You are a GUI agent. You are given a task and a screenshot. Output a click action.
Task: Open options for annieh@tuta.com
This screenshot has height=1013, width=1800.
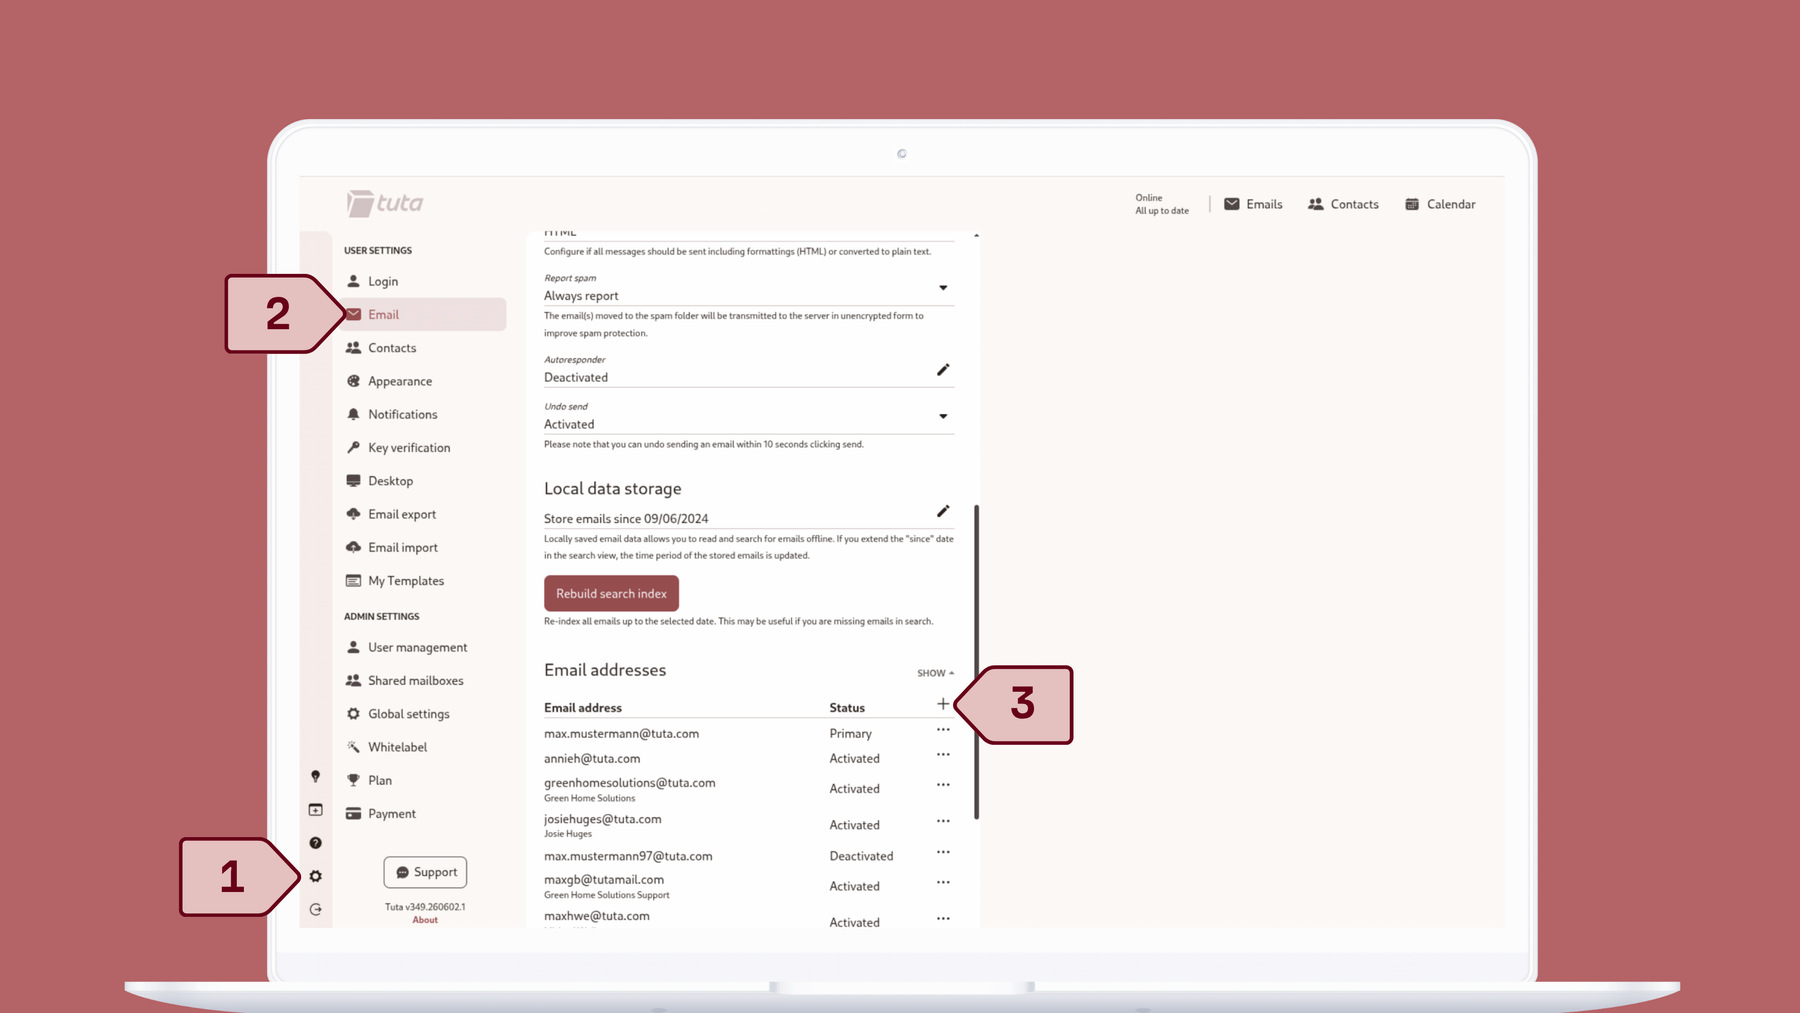pos(943,755)
